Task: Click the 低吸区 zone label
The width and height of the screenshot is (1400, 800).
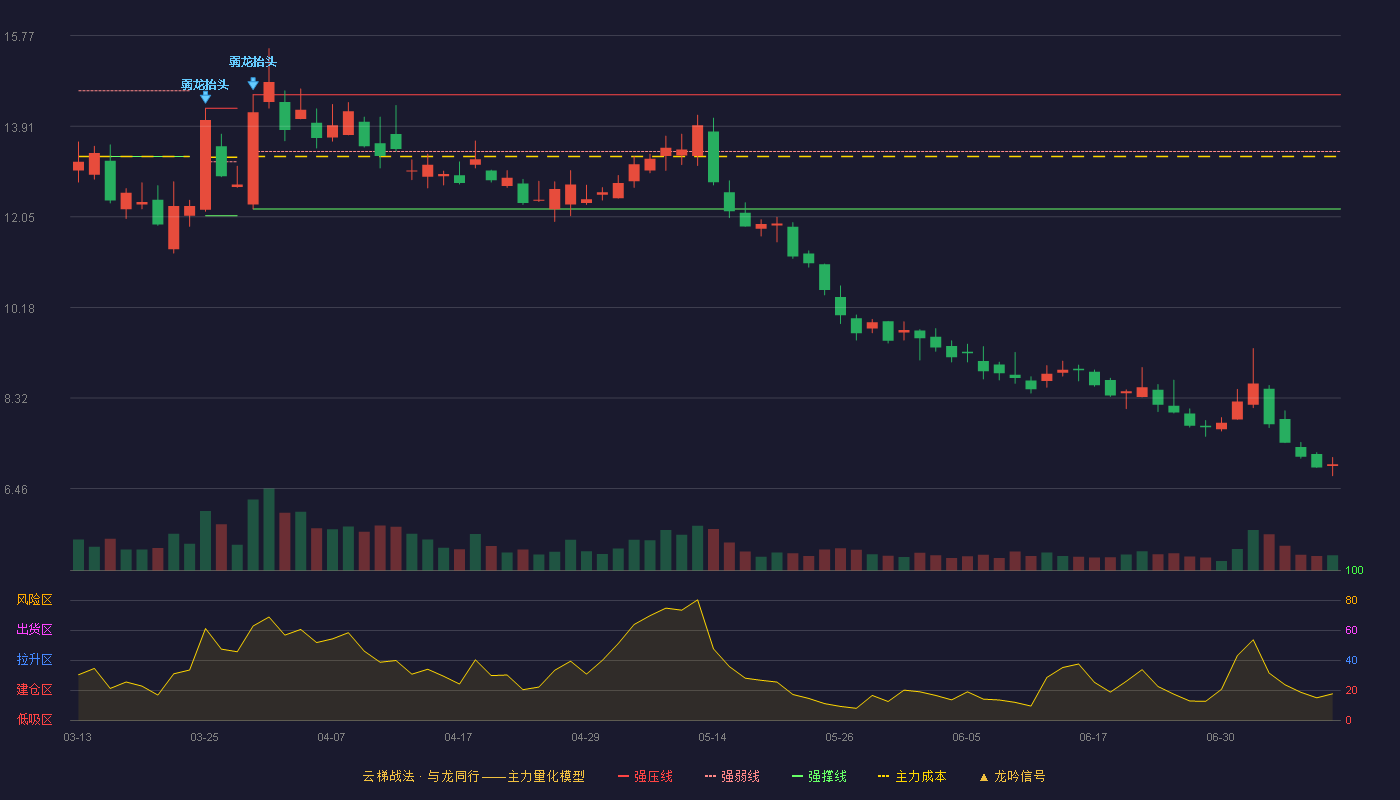Action: (34, 719)
